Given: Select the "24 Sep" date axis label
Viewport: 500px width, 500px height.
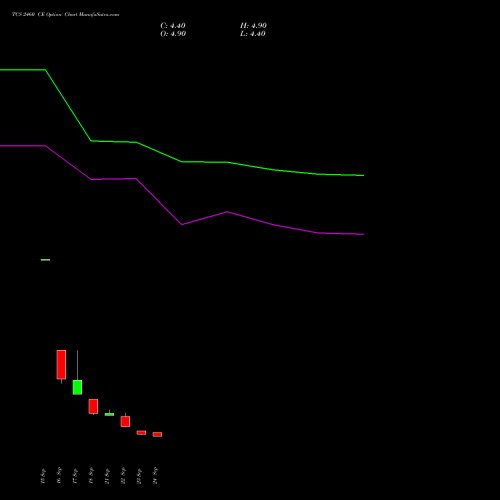Looking at the screenshot, I should pyautogui.click(x=155, y=476).
